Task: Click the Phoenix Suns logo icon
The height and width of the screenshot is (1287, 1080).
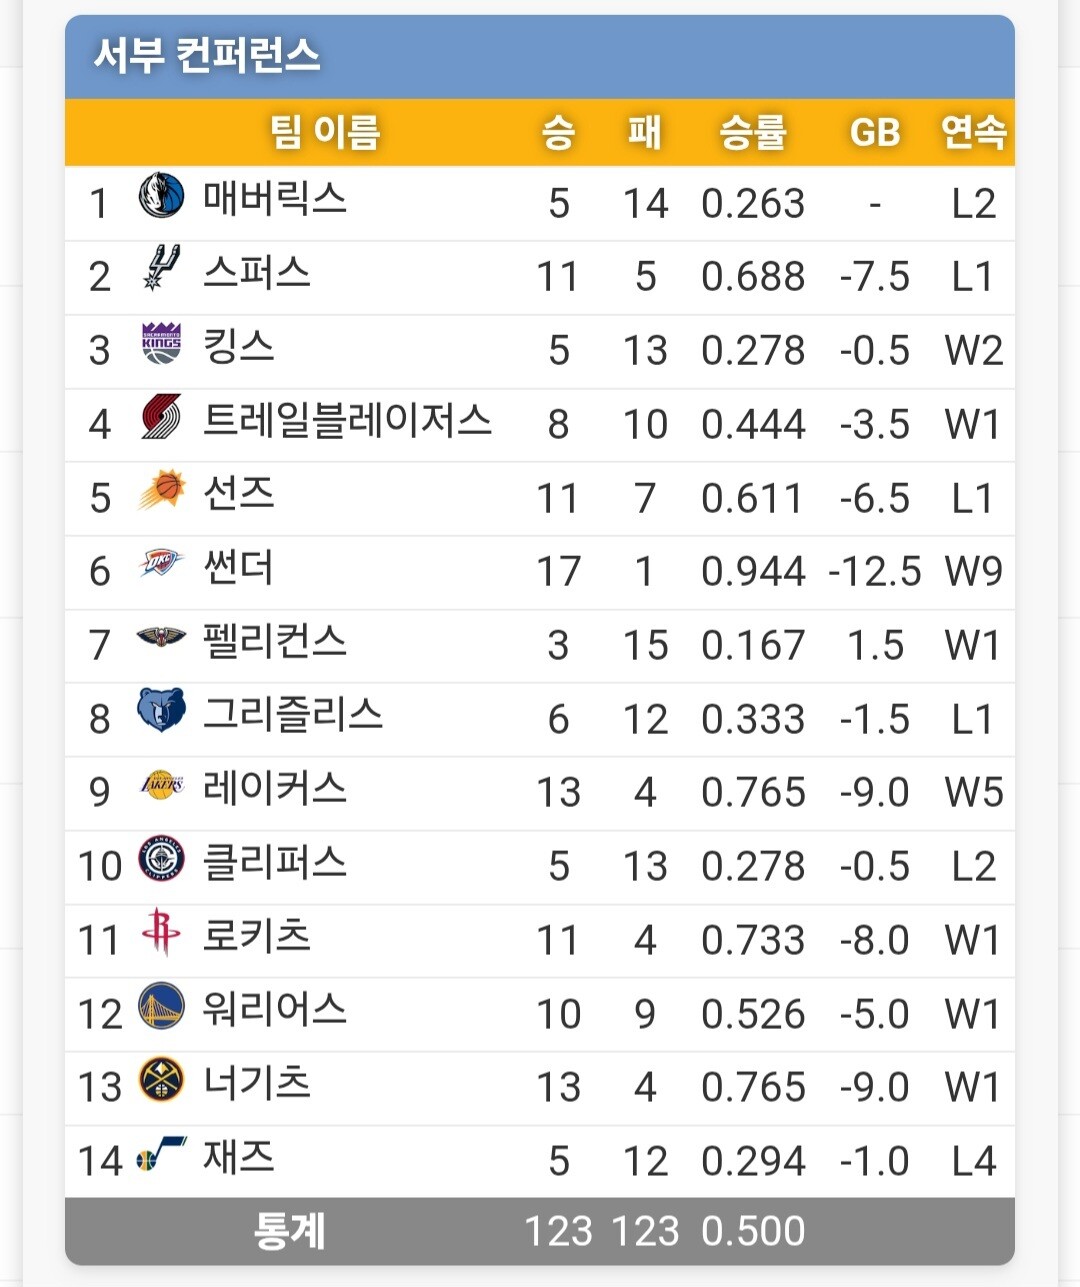Action: coord(161,490)
